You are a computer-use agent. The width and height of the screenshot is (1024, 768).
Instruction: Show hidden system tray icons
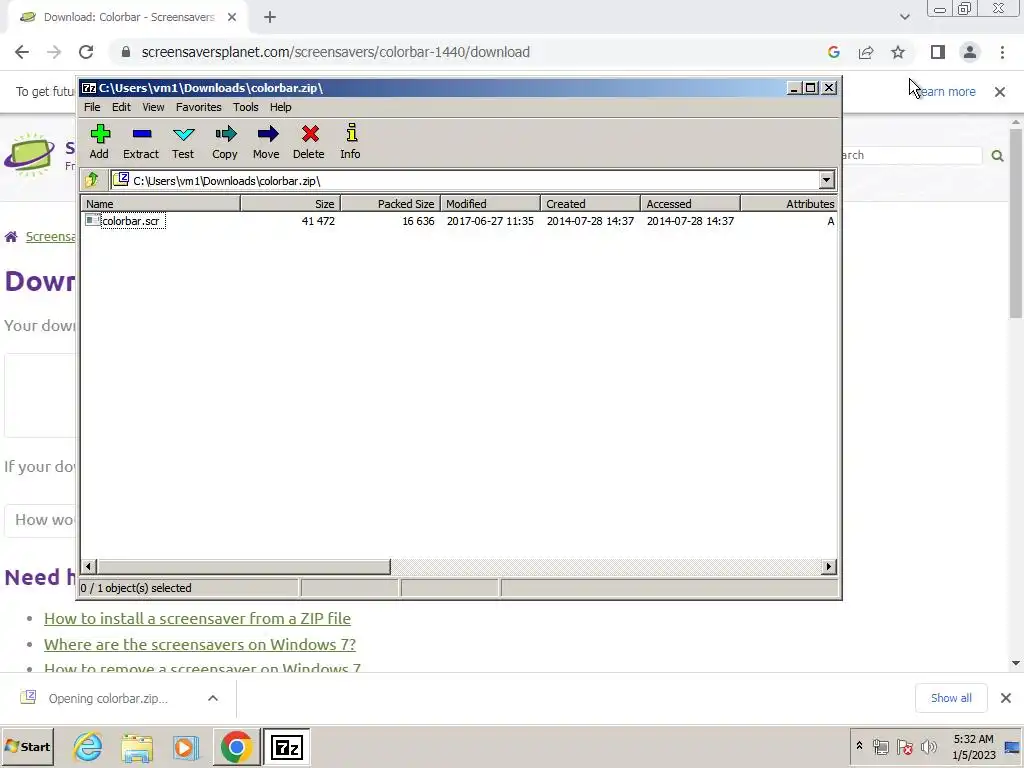click(859, 746)
